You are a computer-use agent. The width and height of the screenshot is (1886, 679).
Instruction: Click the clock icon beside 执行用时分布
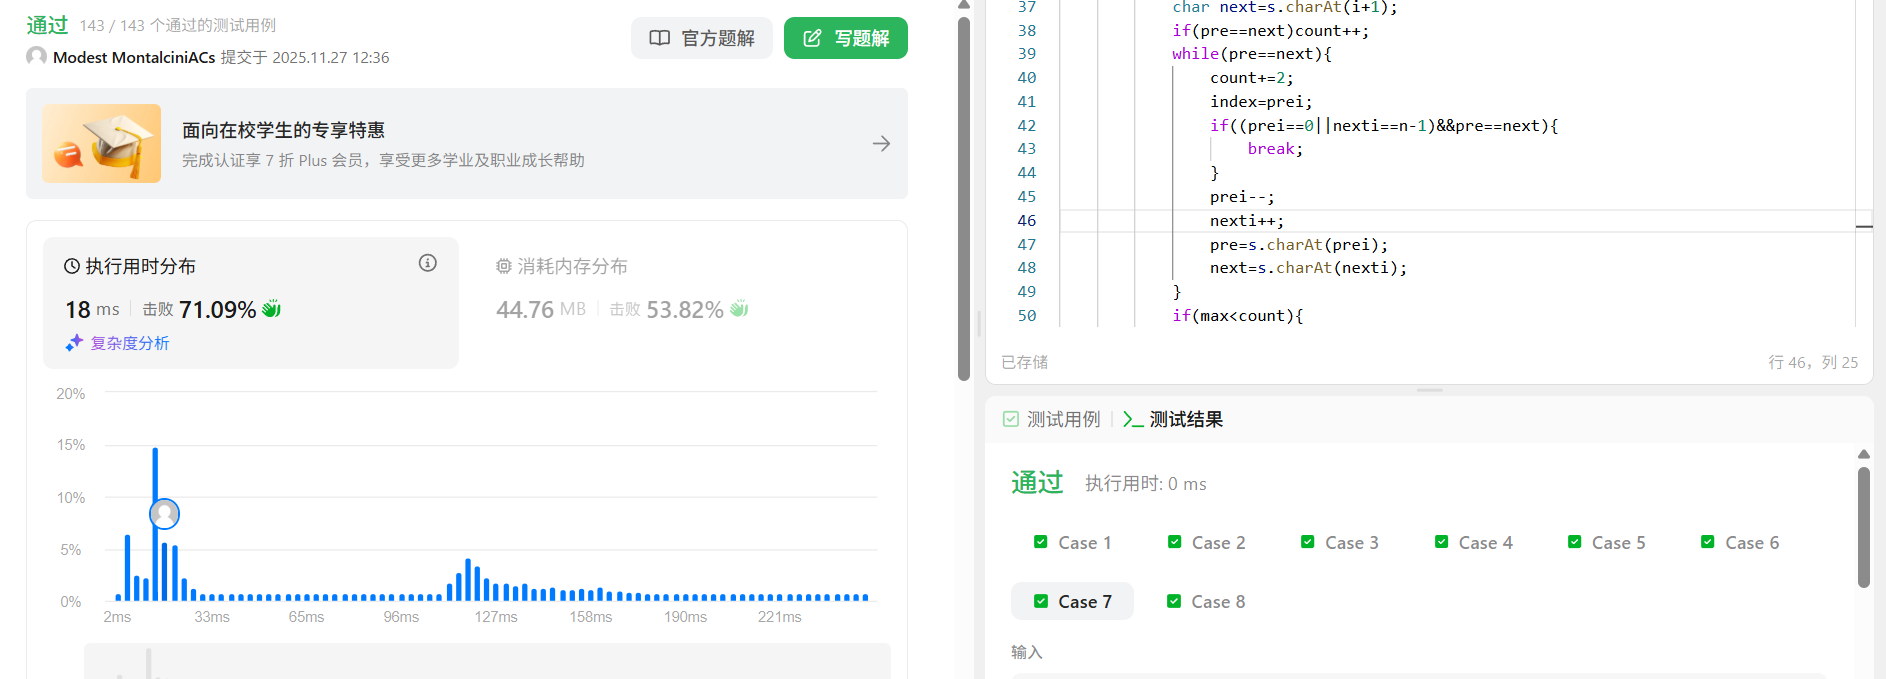(x=72, y=266)
